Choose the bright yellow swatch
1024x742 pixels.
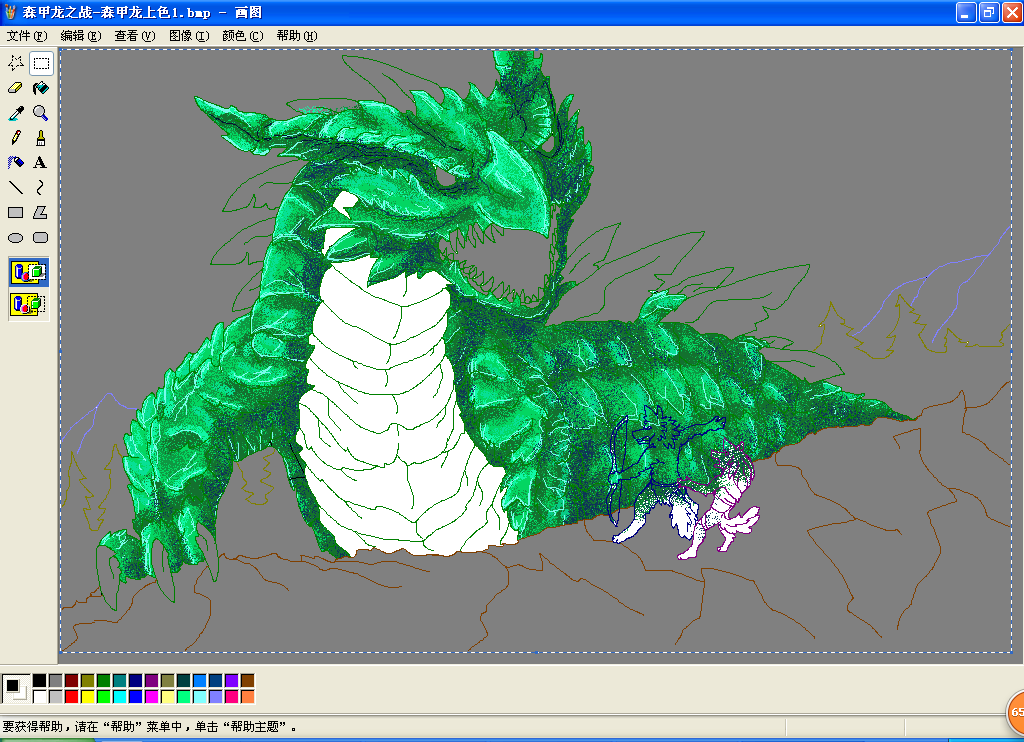[x=88, y=696]
